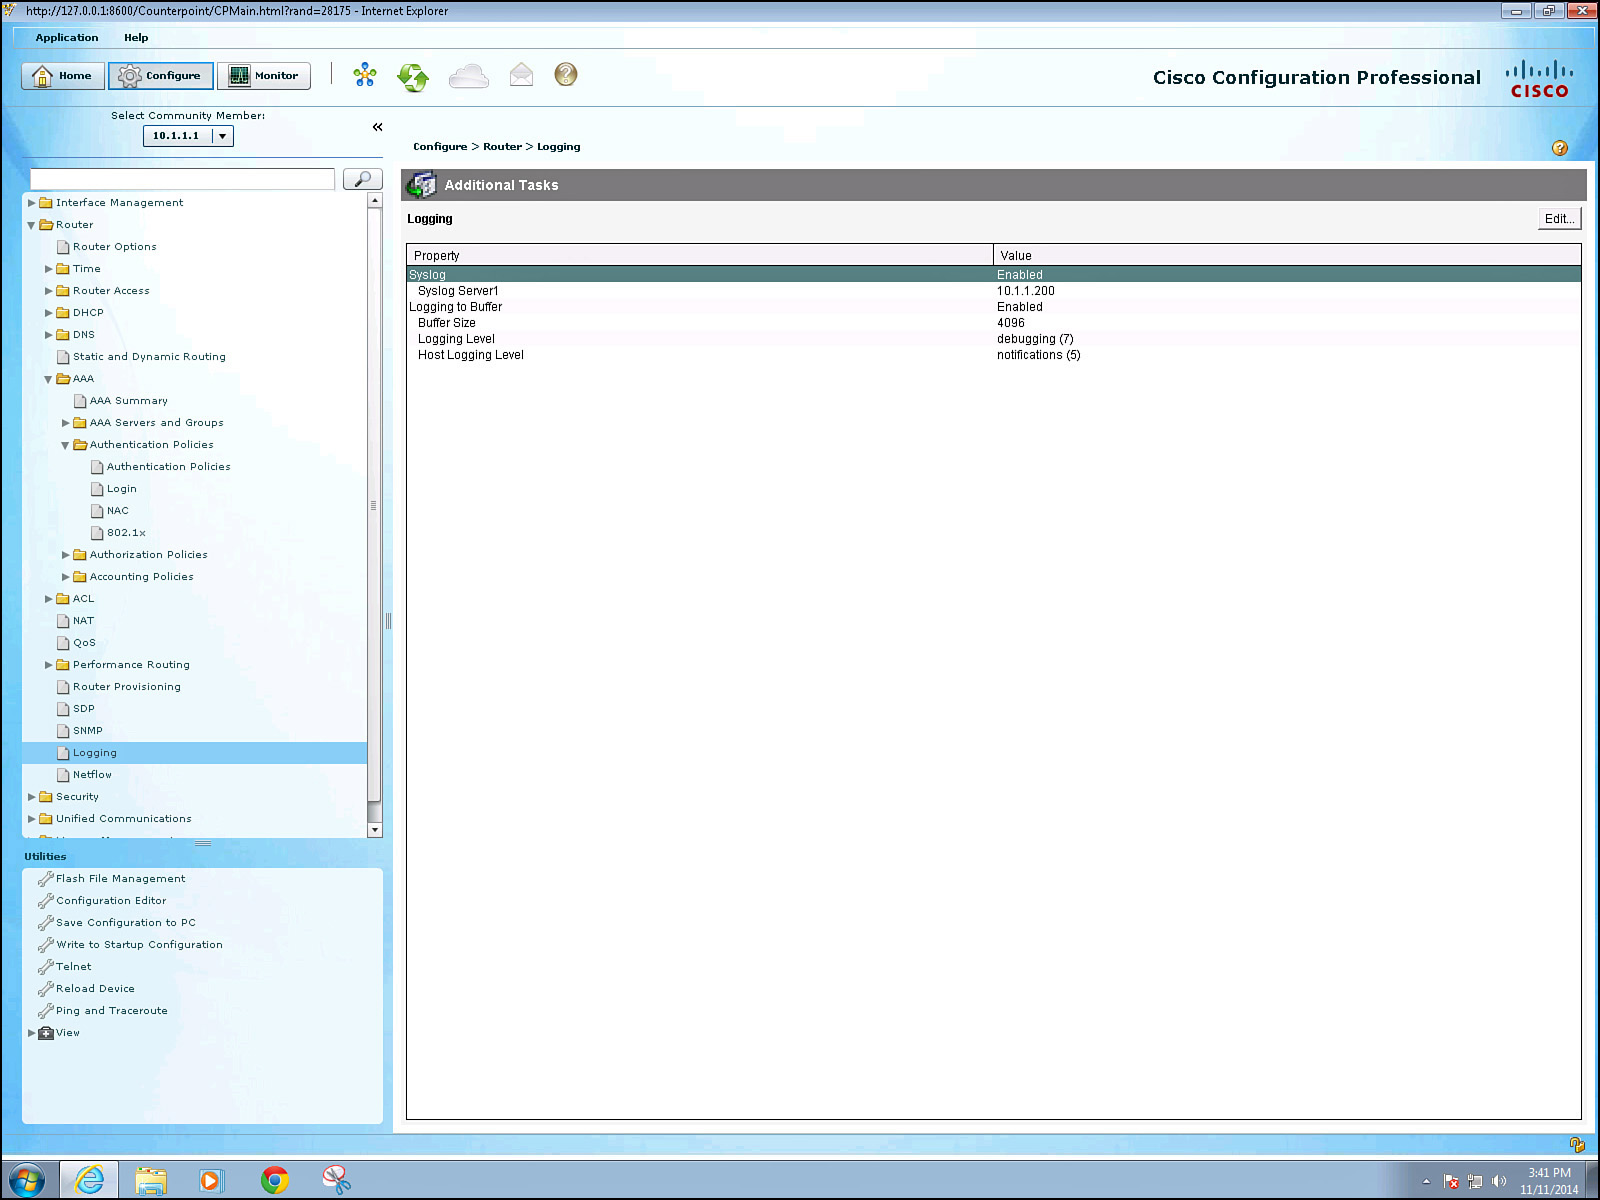Open the Help menu
Screen dimensions: 1600x1200
(x=136, y=38)
